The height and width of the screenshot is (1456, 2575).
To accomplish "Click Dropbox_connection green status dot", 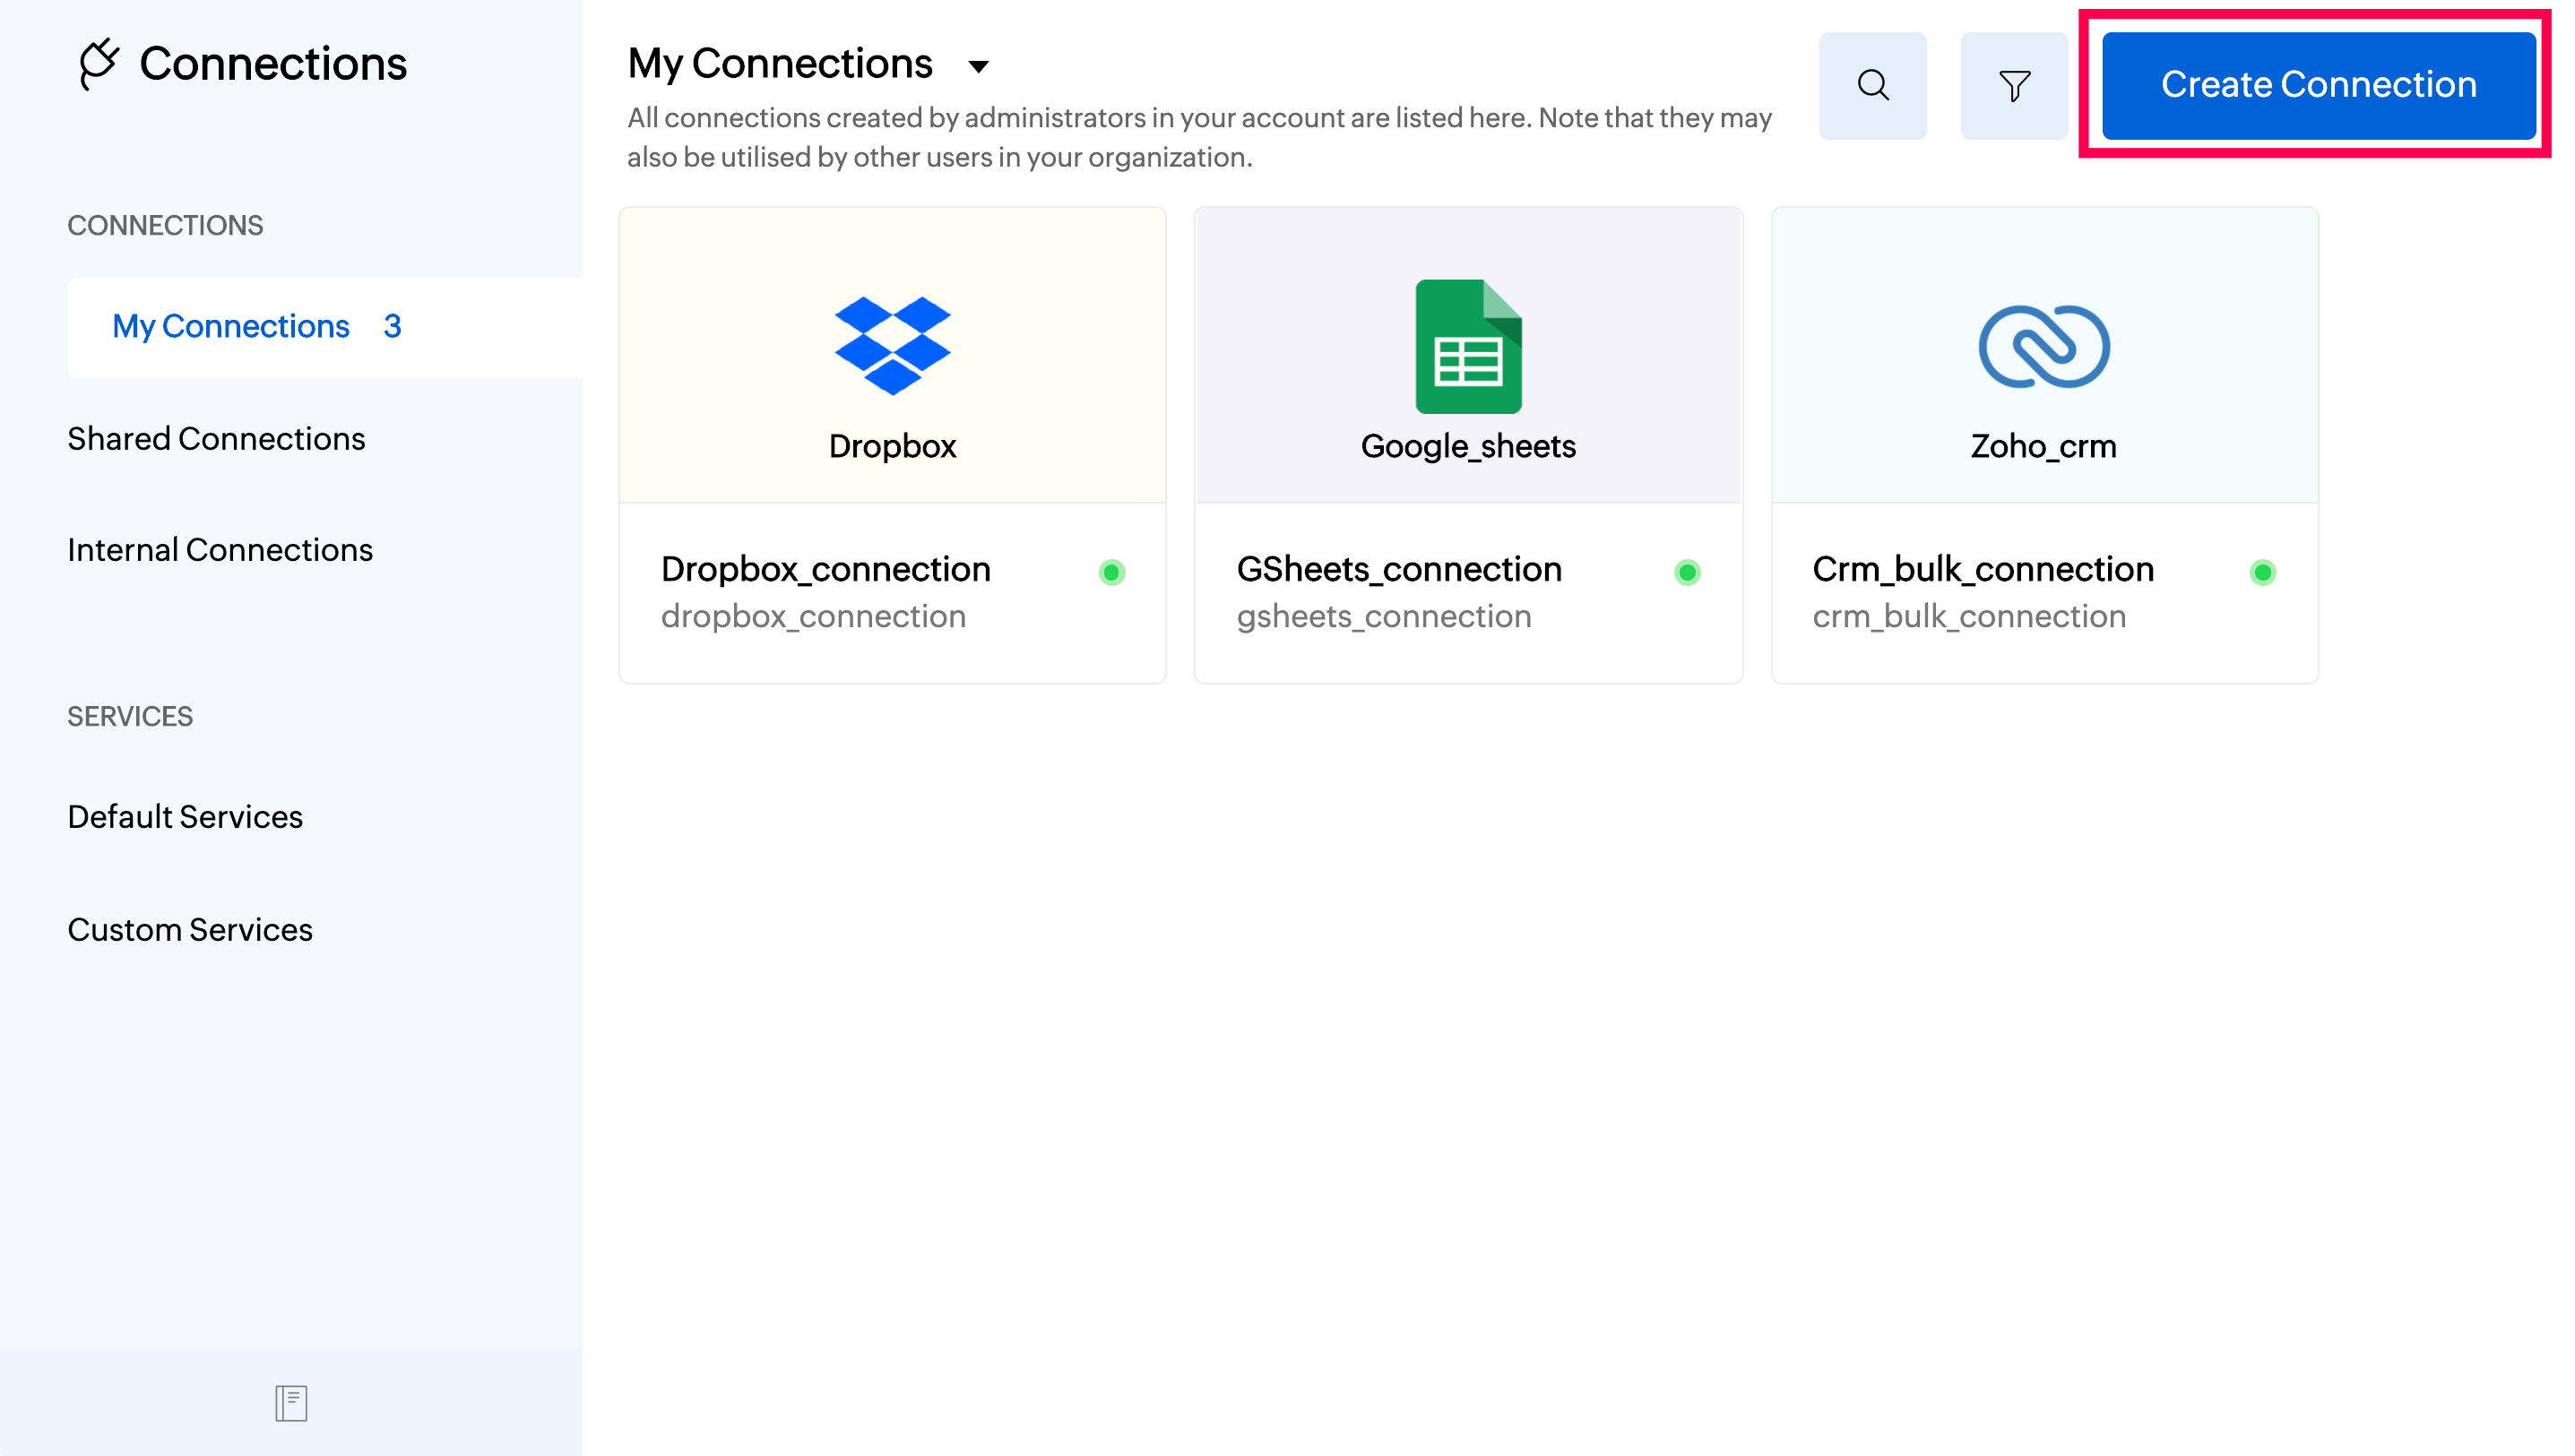I will coord(1111,572).
